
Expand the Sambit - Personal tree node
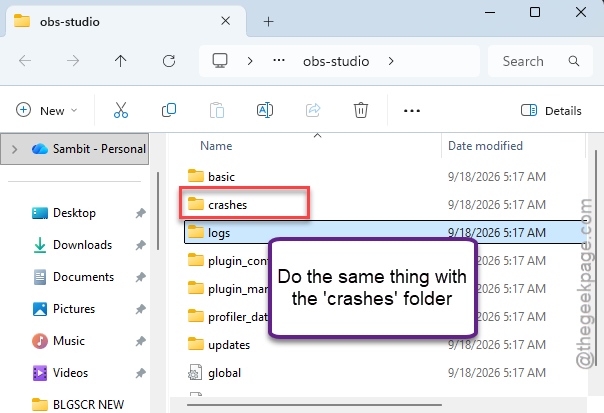(x=15, y=149)
